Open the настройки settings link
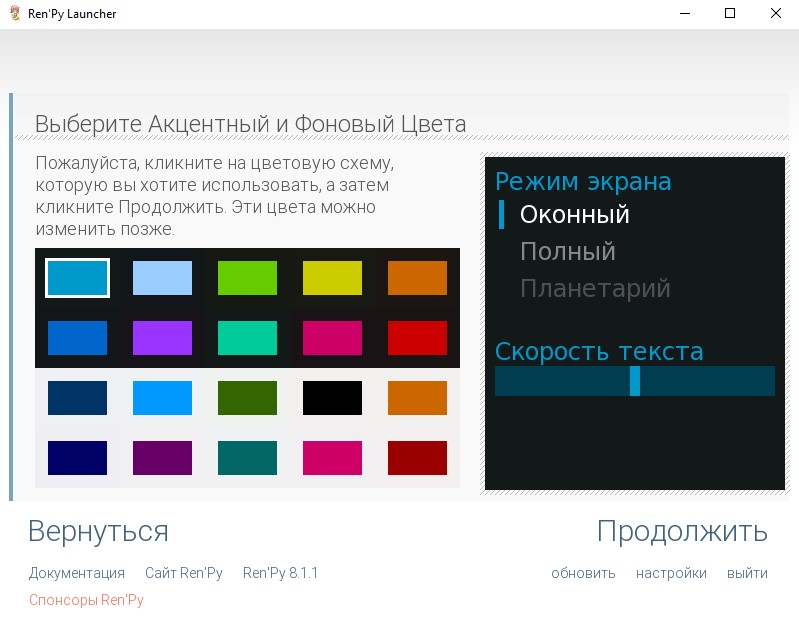Viewport: 799px width, 628px height. [671, 573]
